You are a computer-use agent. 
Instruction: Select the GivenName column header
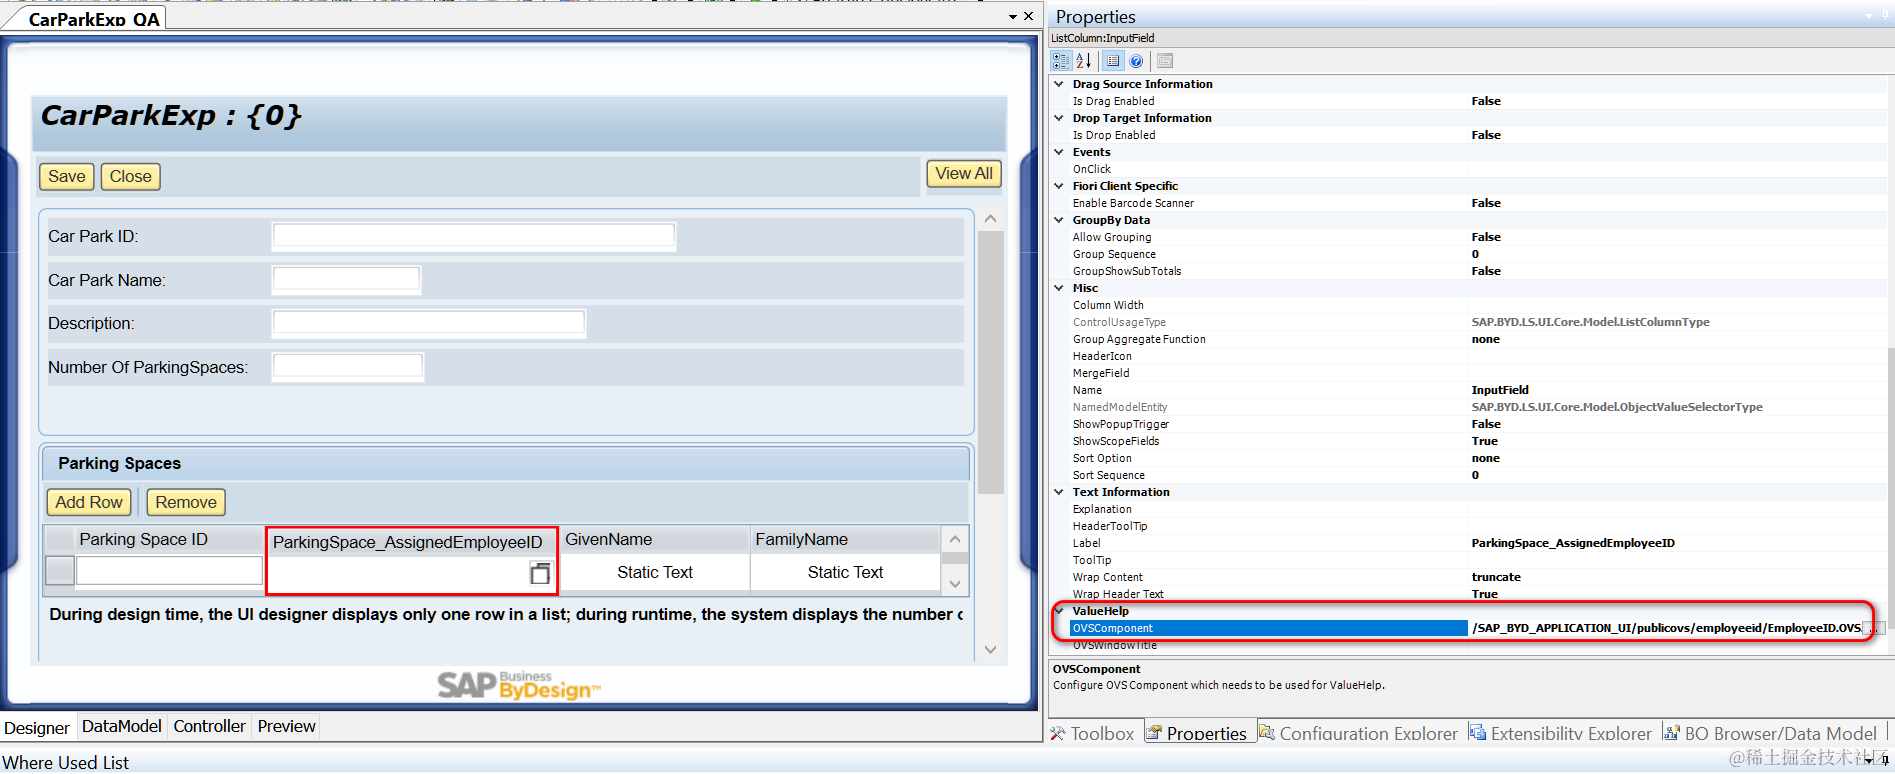tap(654, 540)
